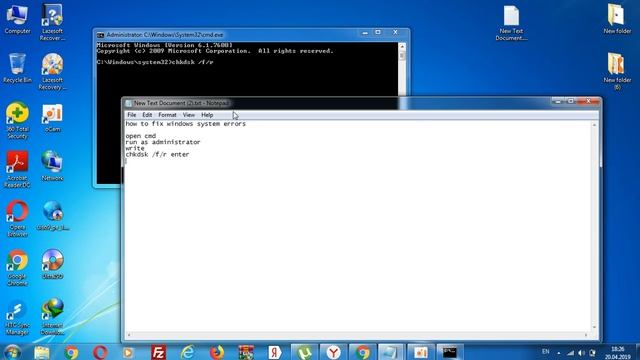Switch to the cmd.exe taskbar button
The height and width of the screenshot is (360, 640).
[450, 352]
